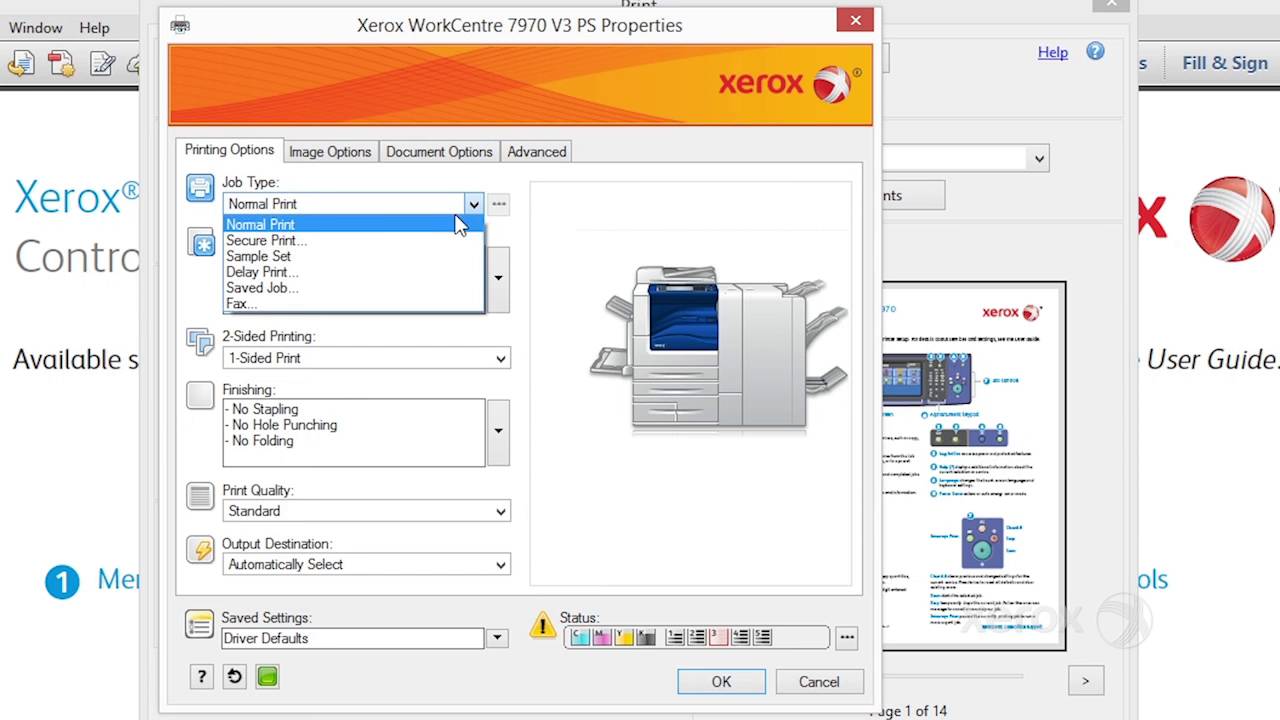The width and height of the screenshot is (1280, 720).
Task: Click the printer icon in dialog title bar
Action: pyautogui.click(x=180, y=25)
